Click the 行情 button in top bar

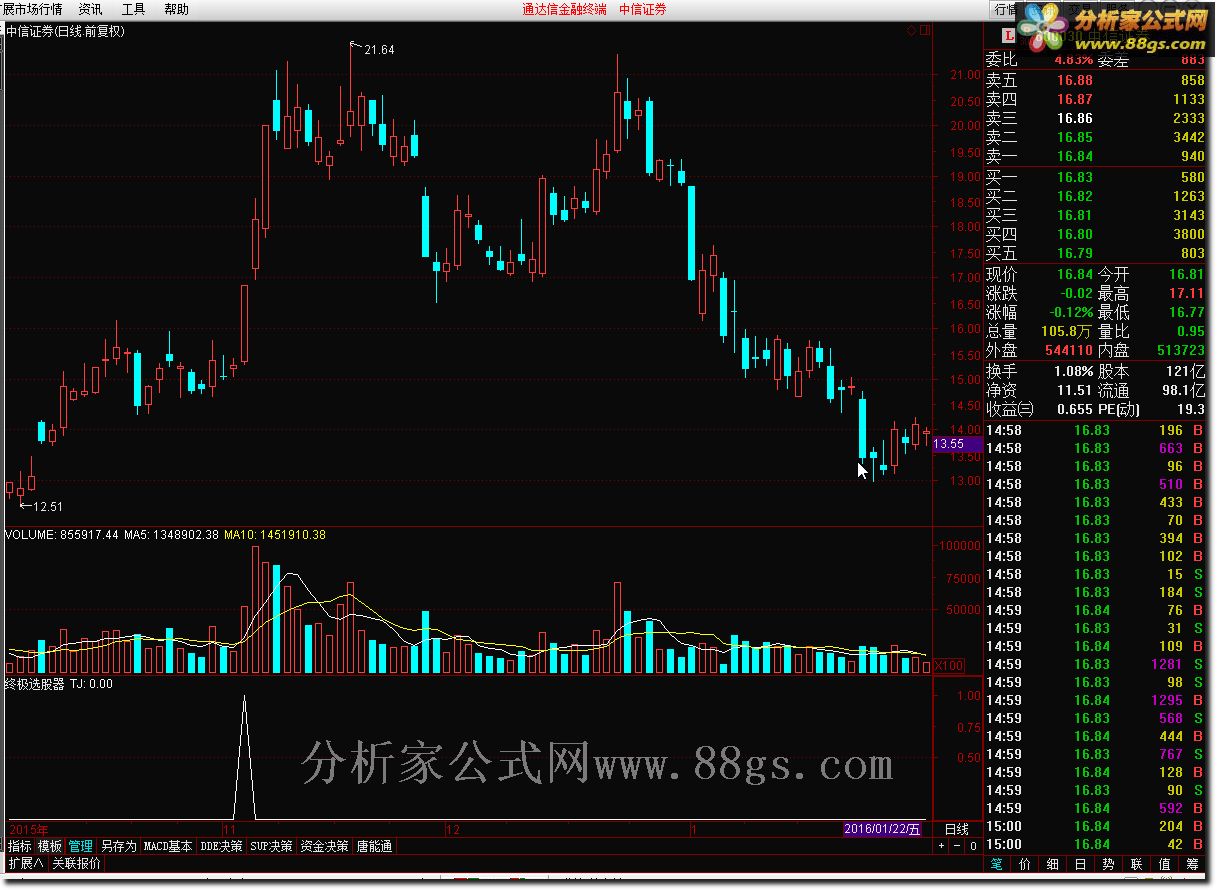click(1004, 9)
